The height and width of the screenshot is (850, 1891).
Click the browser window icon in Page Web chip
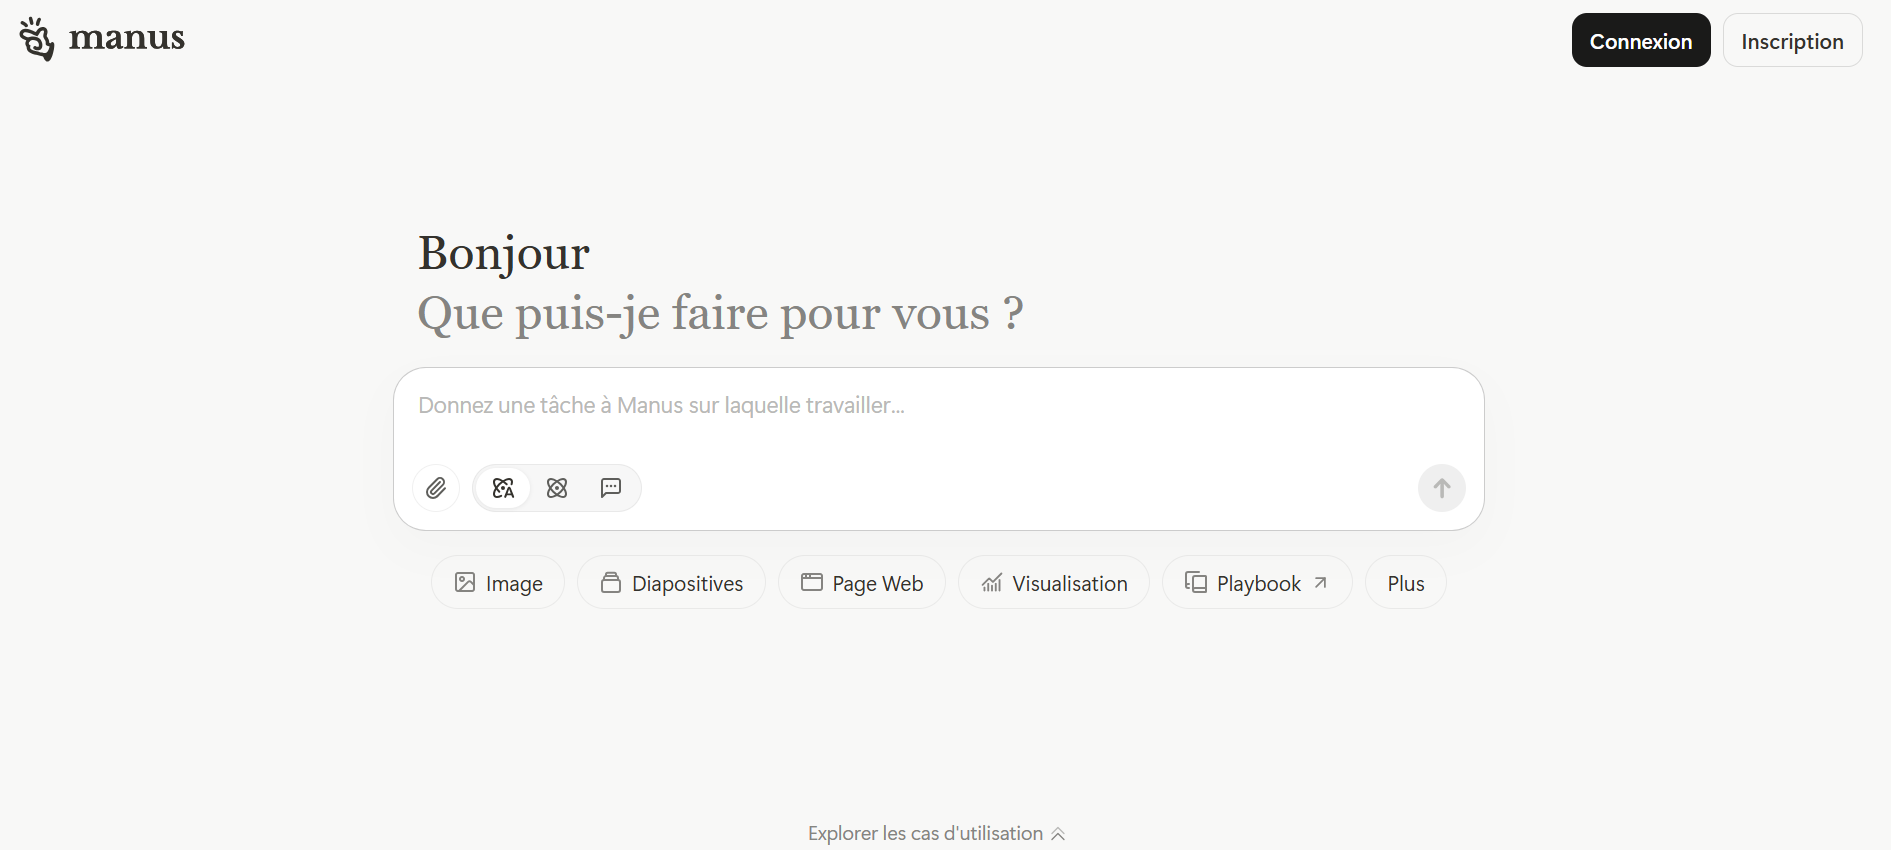[811, 583]
